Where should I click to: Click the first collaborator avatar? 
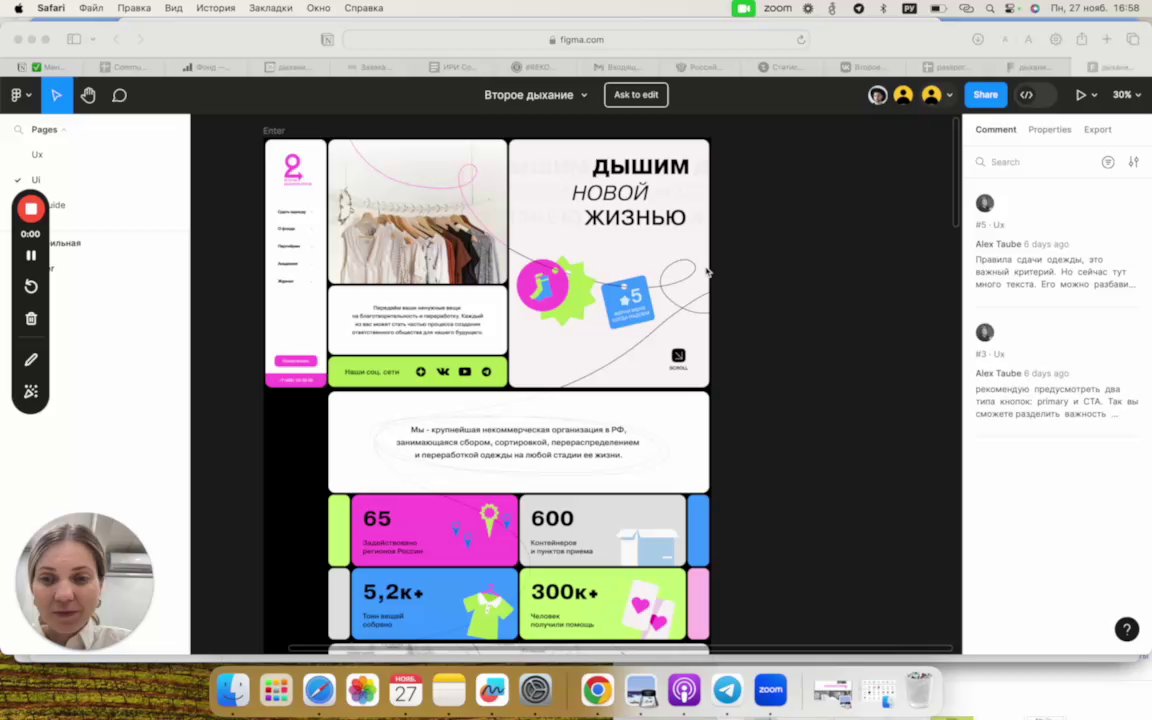(x=877, y=95)
